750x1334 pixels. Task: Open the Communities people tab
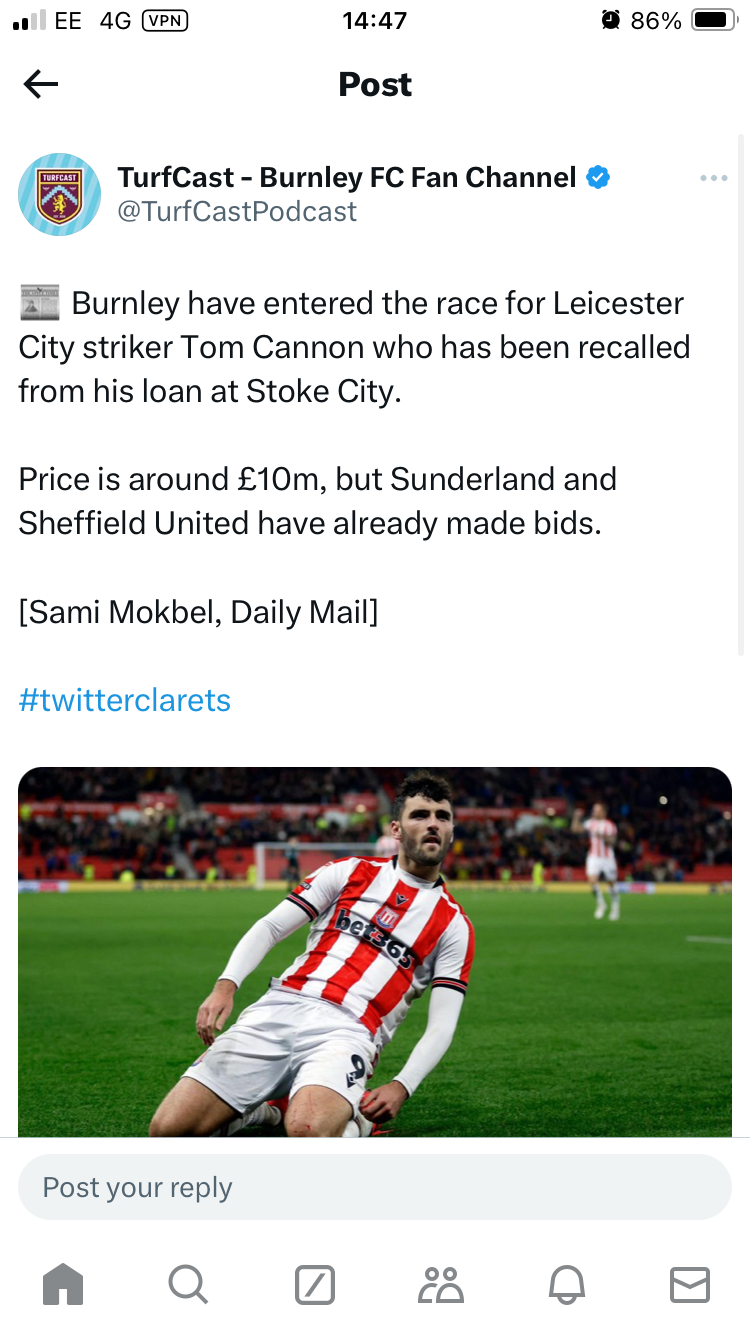[440, 1284]
